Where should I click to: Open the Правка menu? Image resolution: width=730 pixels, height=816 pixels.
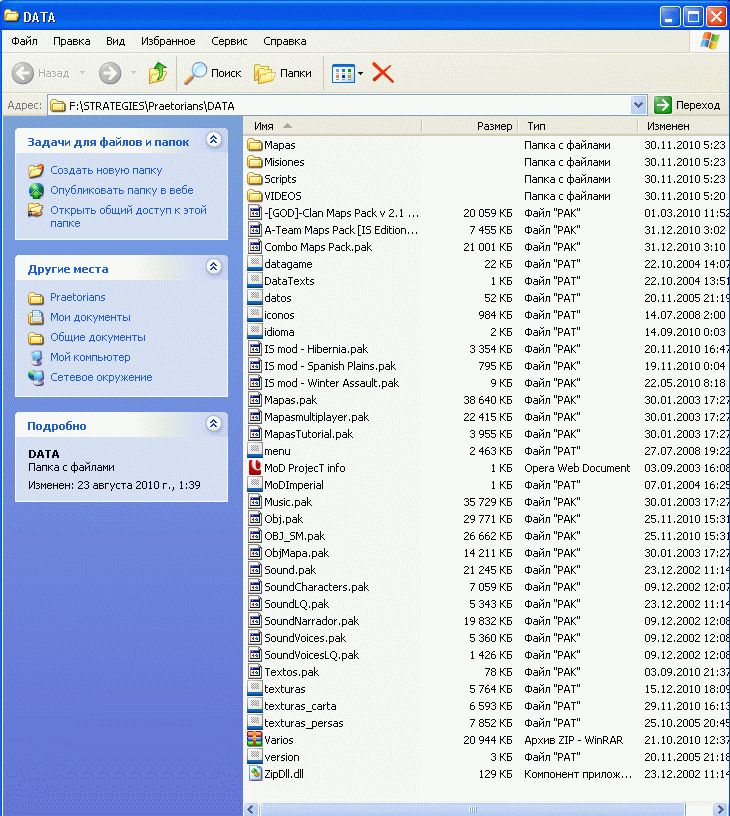(72, 41)
